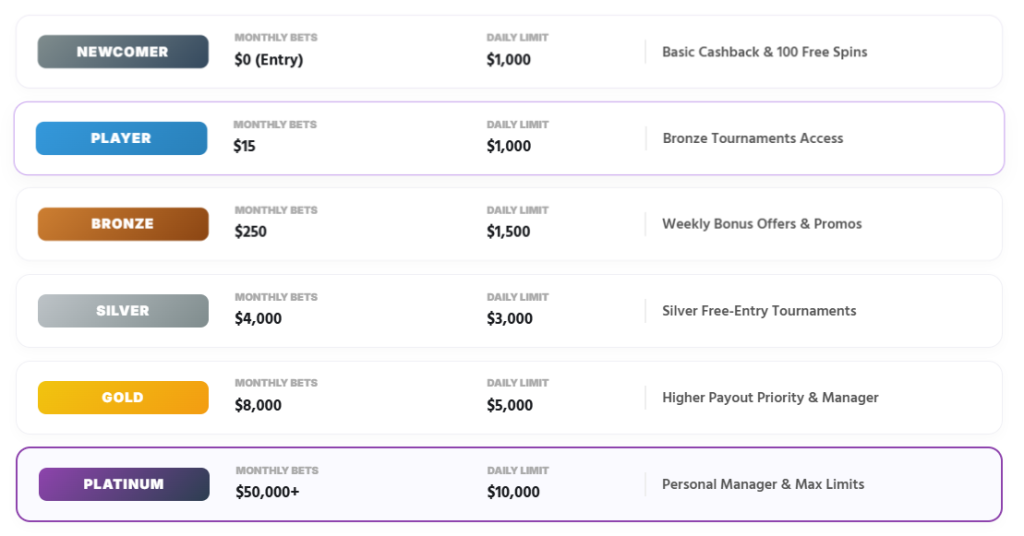Select the purple PLATINUM tier badge

pyautogui.click(x=124, y=484)
